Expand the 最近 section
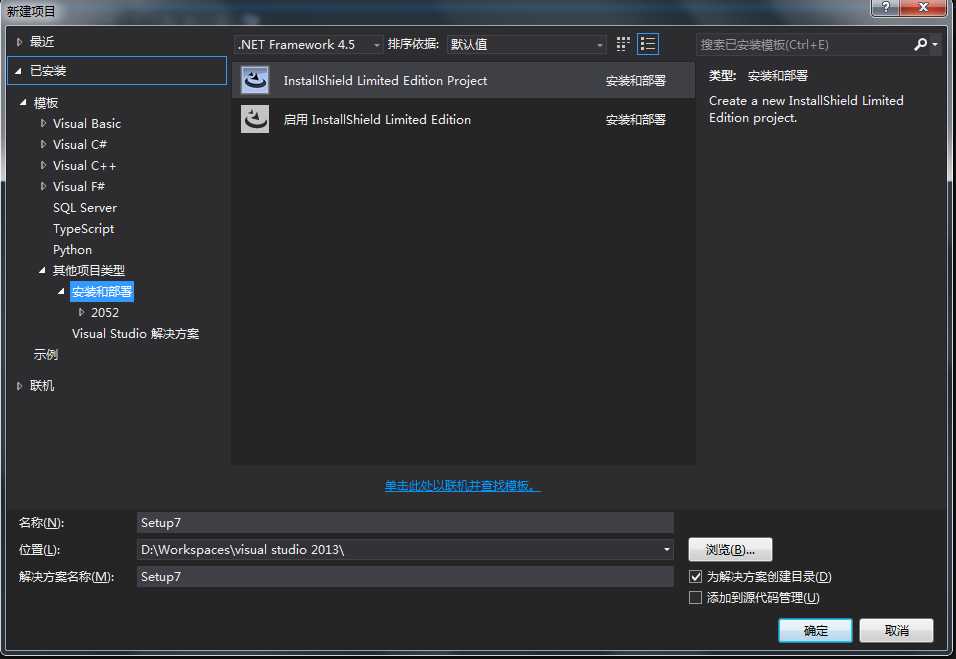Viewport: 956px width, 659px height. point(20,42)
